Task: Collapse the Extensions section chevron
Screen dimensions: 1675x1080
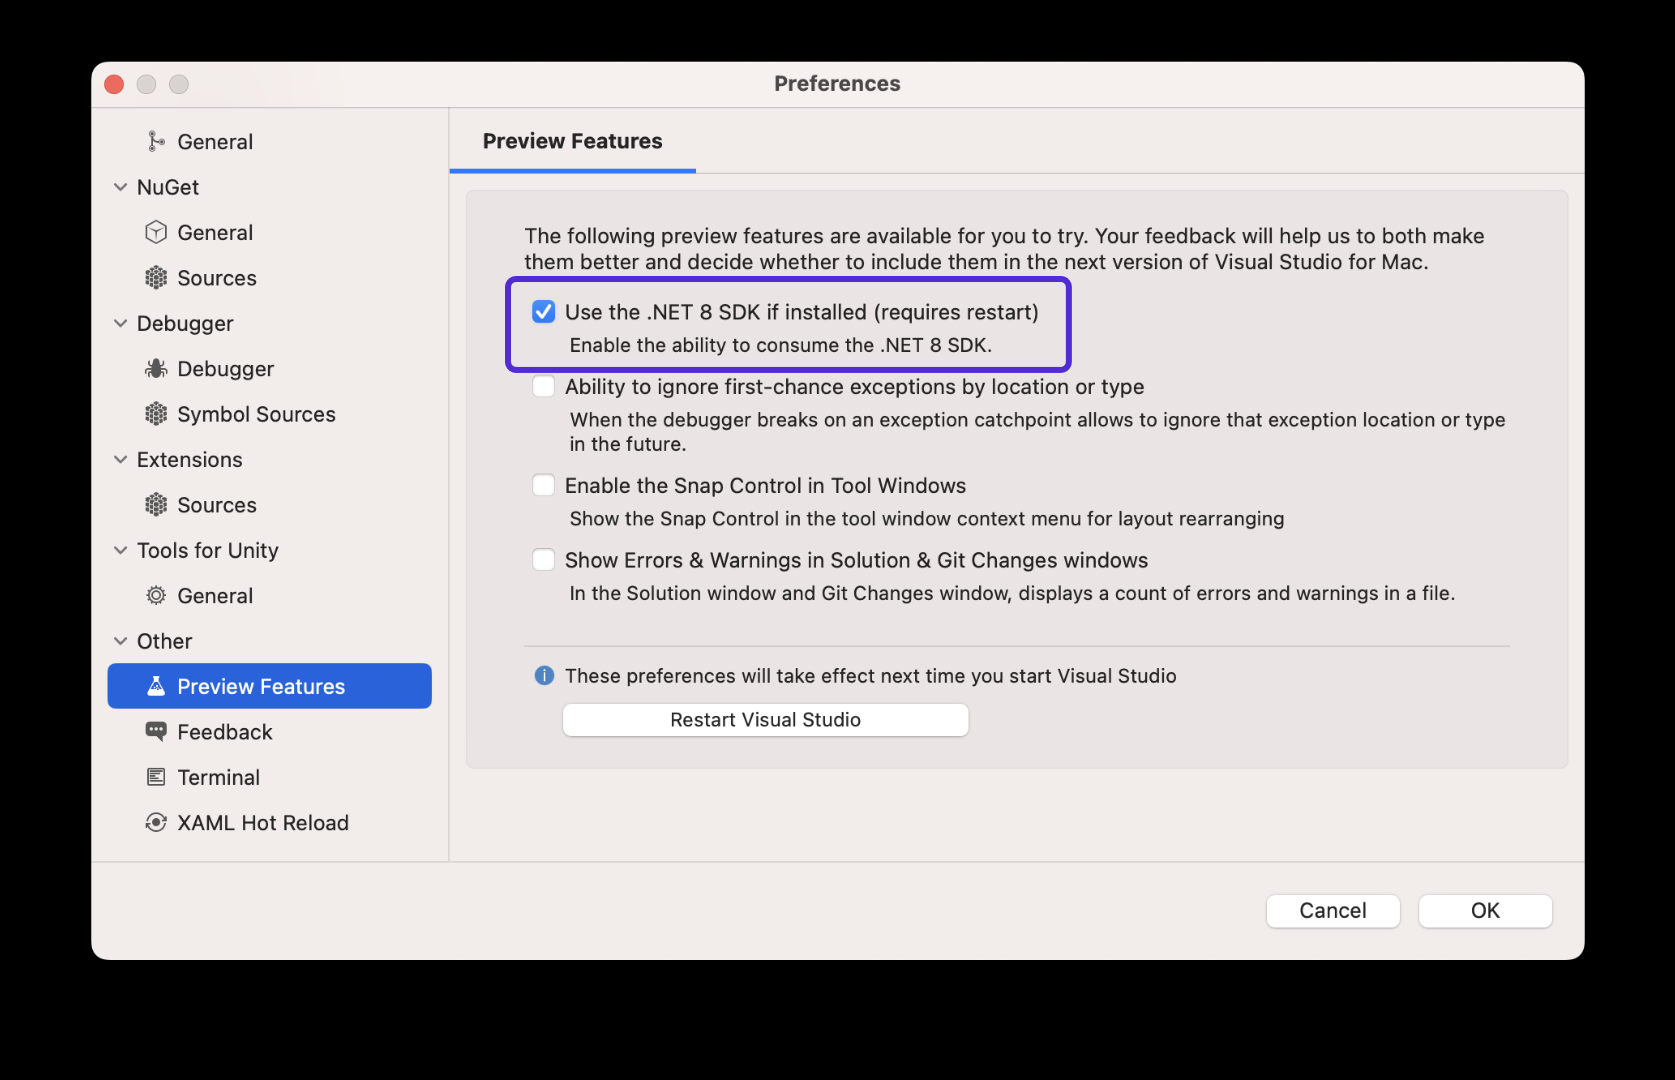Action: pos(120,460)
